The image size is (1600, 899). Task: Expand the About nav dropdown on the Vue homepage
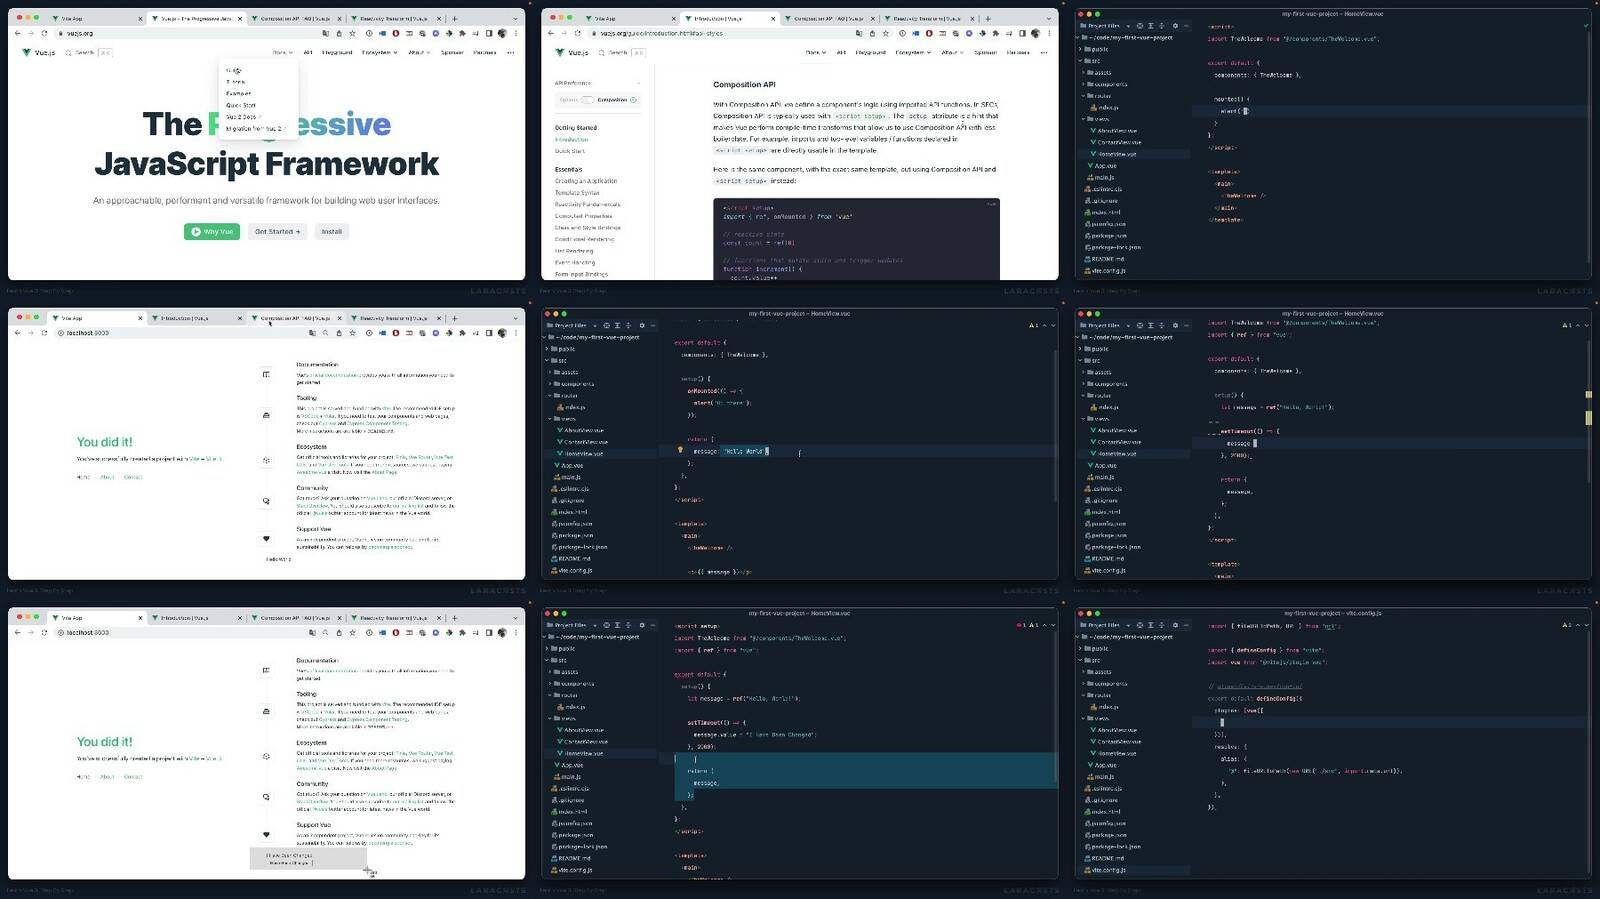pyautogui.click(x=419, y=52)
